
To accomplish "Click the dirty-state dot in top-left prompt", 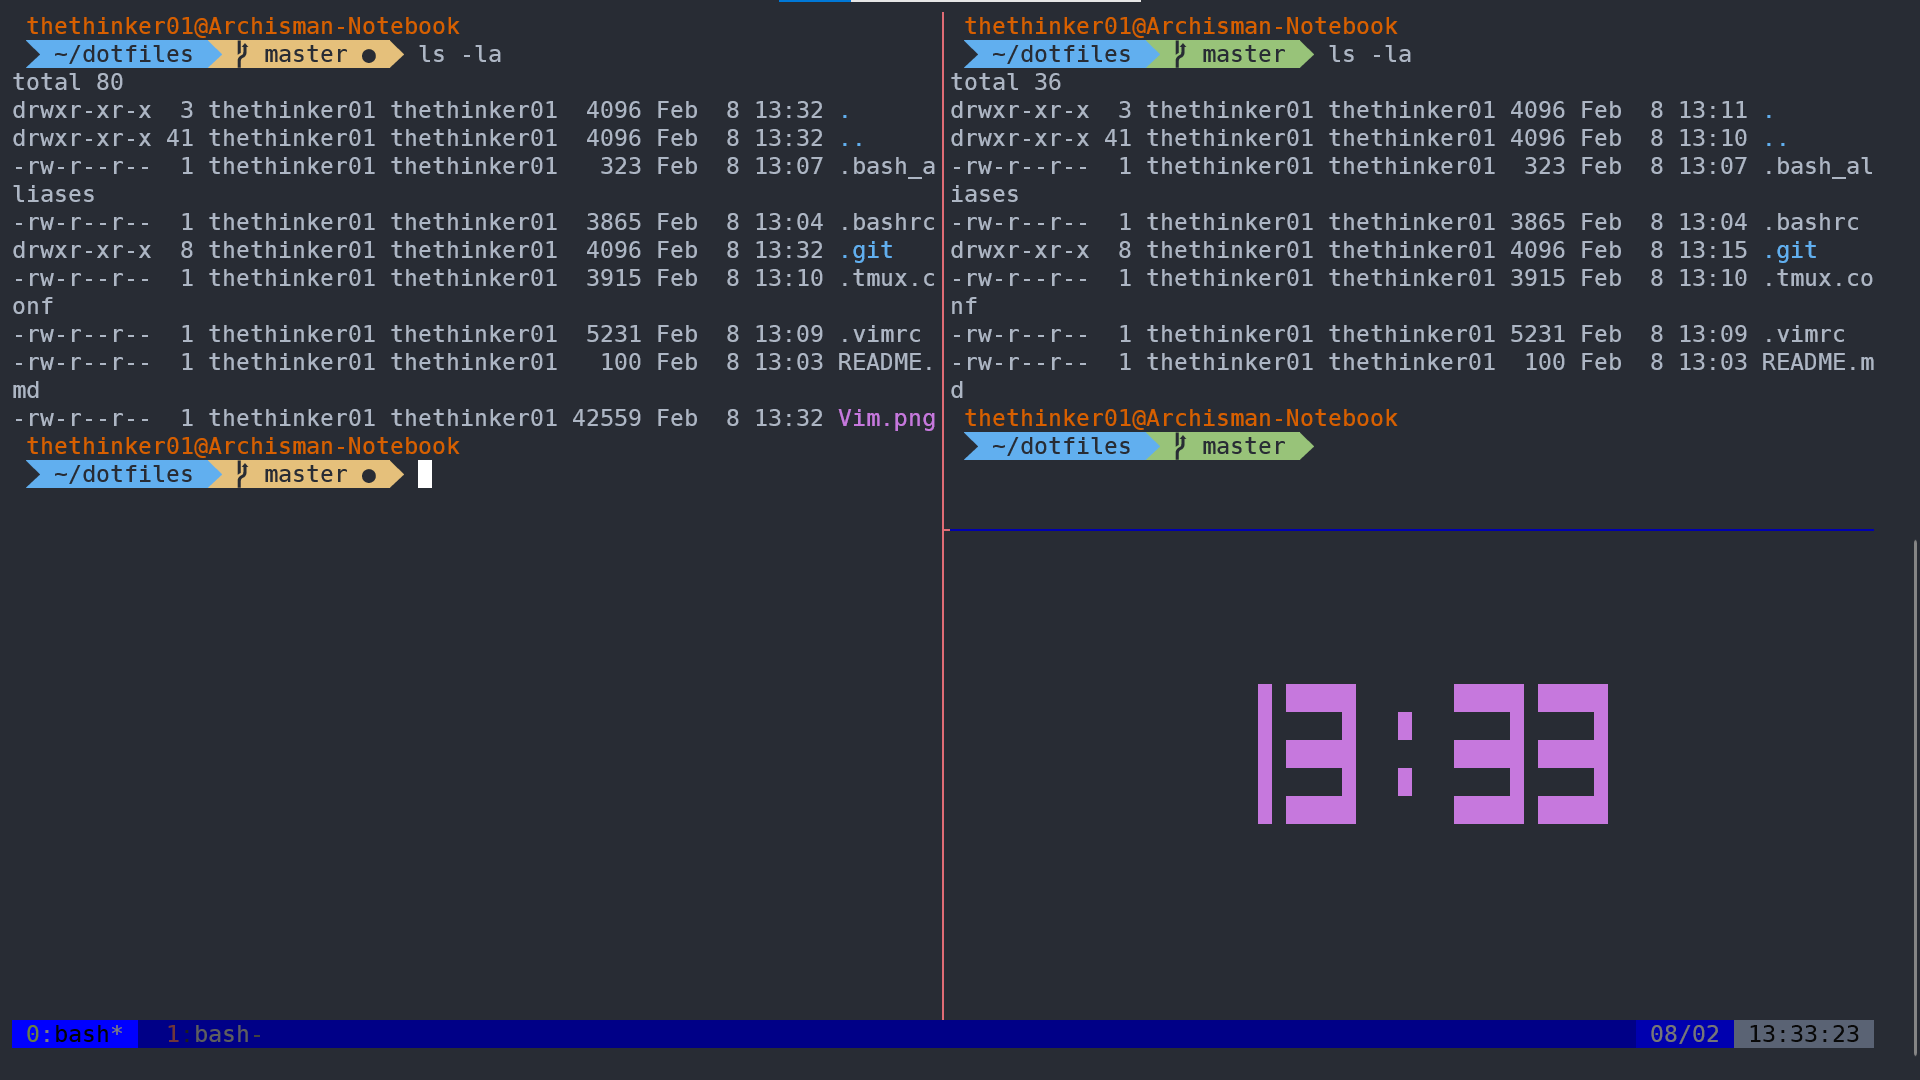I will (x=369, y=56).
